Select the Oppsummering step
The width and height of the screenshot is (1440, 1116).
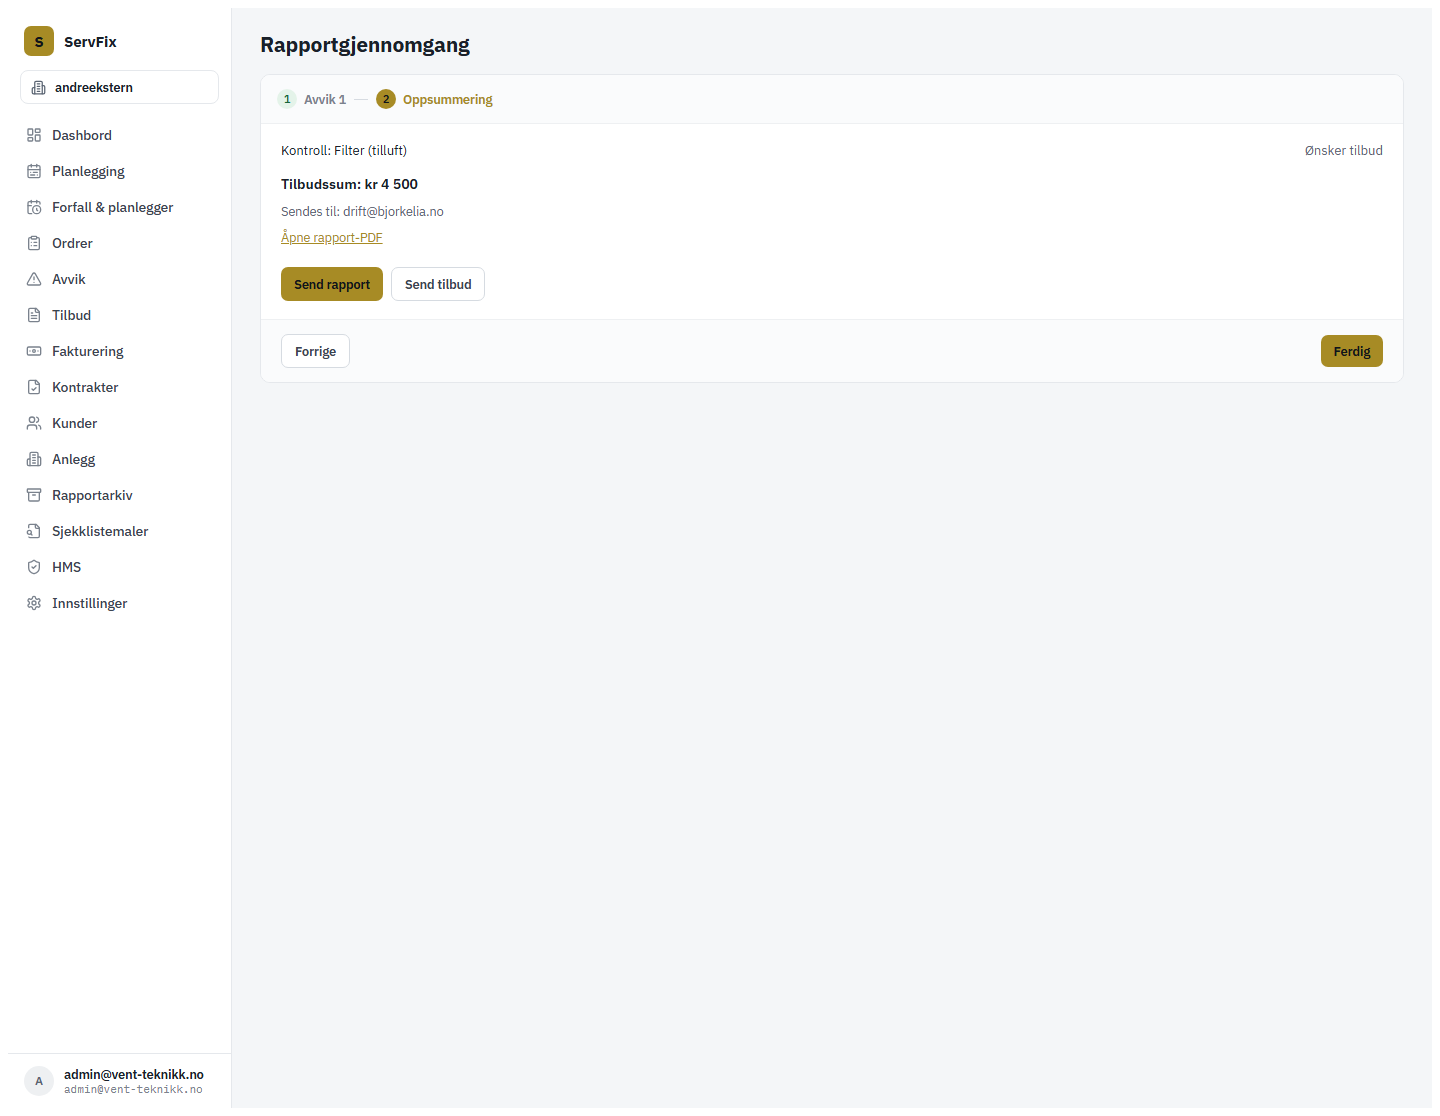[x=435, y=99]
